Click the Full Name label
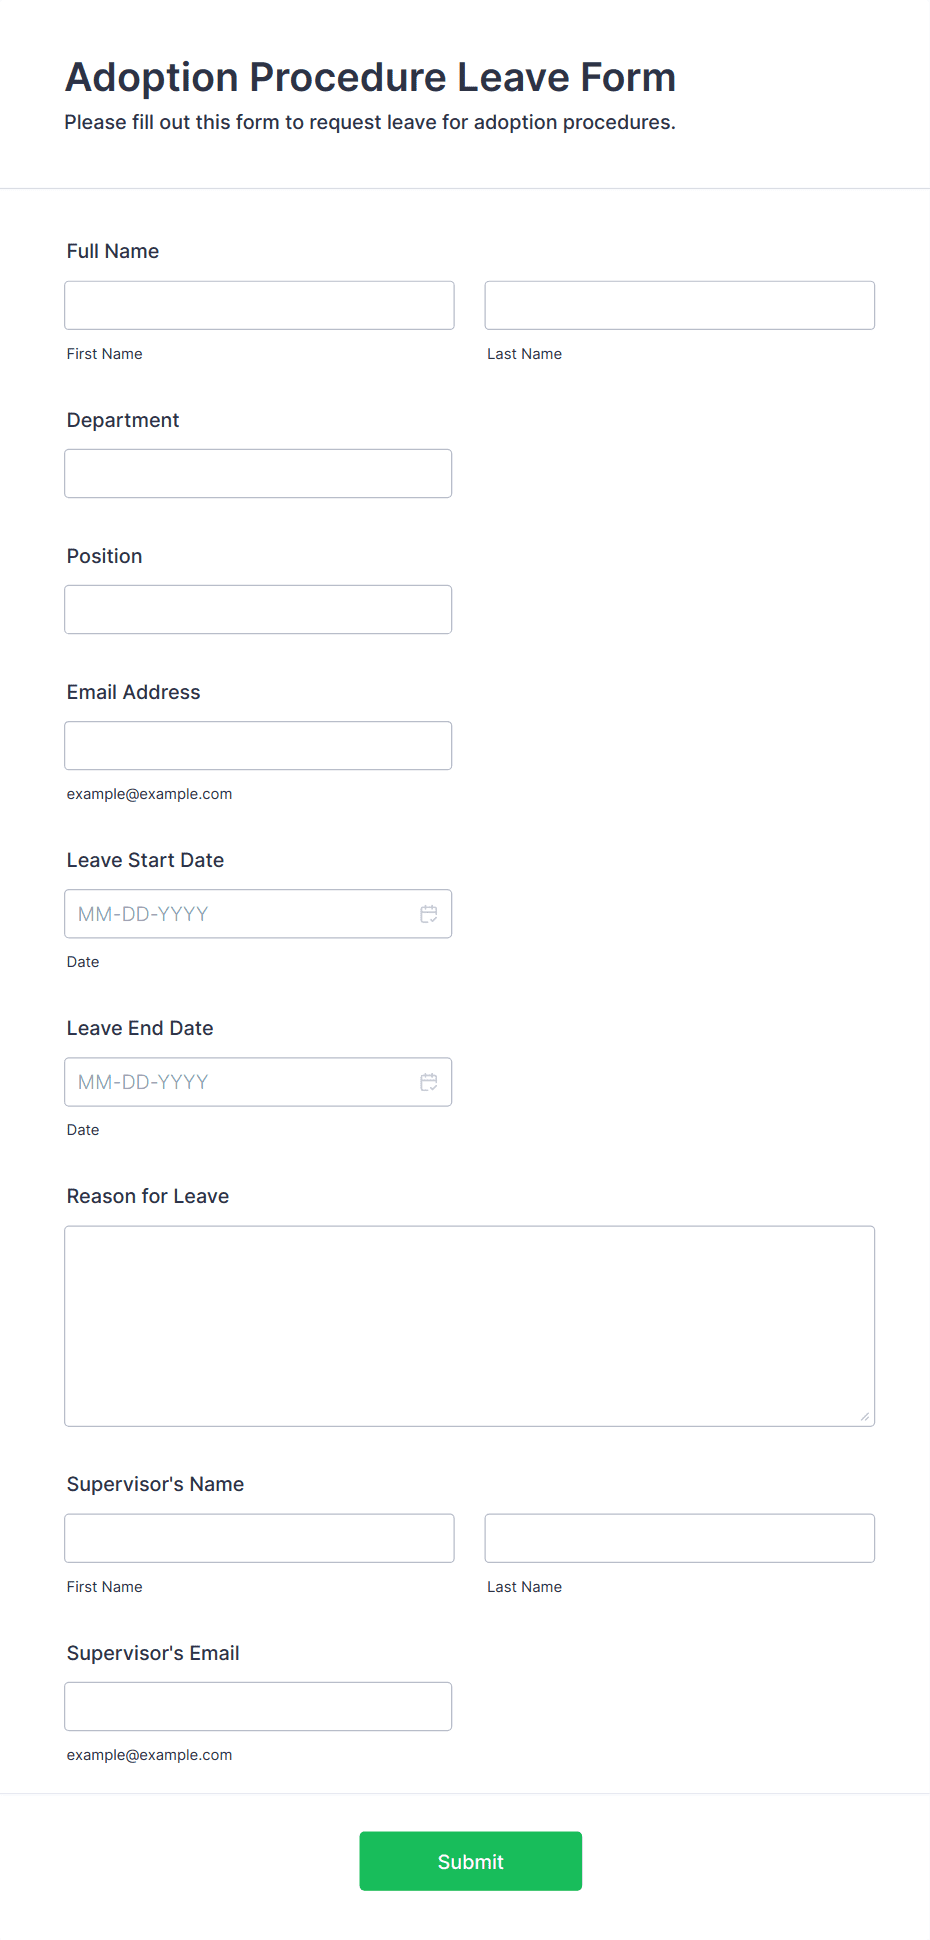The width and height of the screenshot is (930, 1940). click(x=113, y=251)
